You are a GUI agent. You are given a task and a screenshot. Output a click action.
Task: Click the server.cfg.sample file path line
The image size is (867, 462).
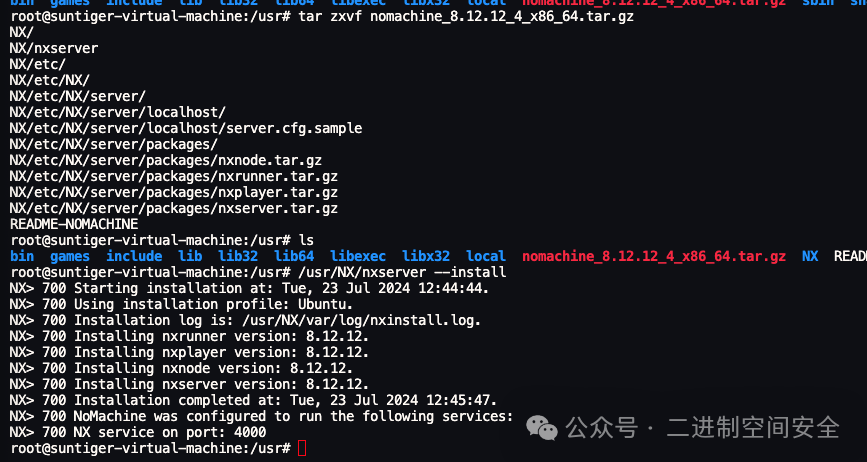pos(186,128)
